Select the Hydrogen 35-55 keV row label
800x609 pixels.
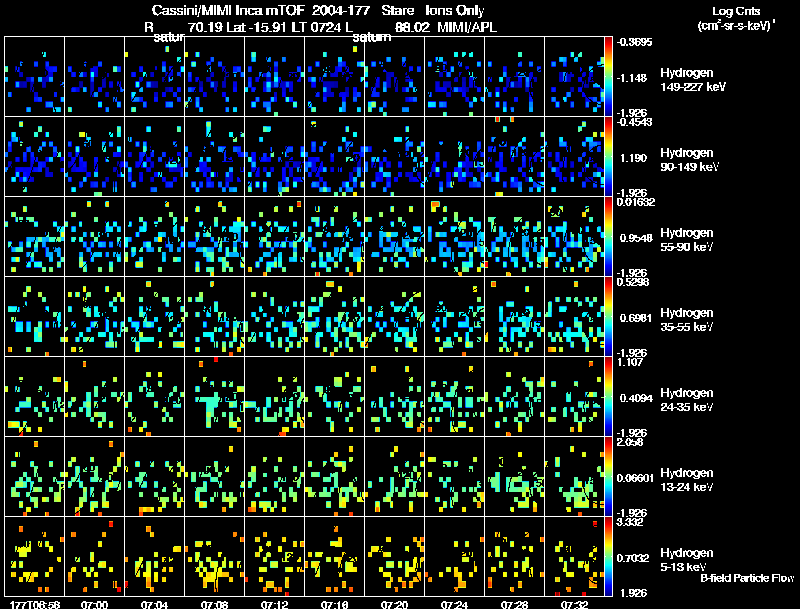(x=687, y=320)
